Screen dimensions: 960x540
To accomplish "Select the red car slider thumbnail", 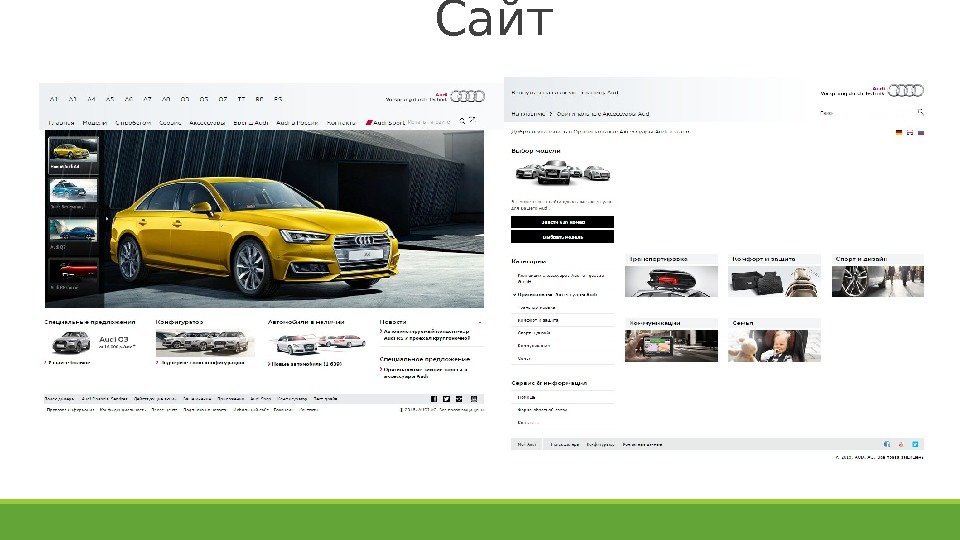I will tap(73, 273).
